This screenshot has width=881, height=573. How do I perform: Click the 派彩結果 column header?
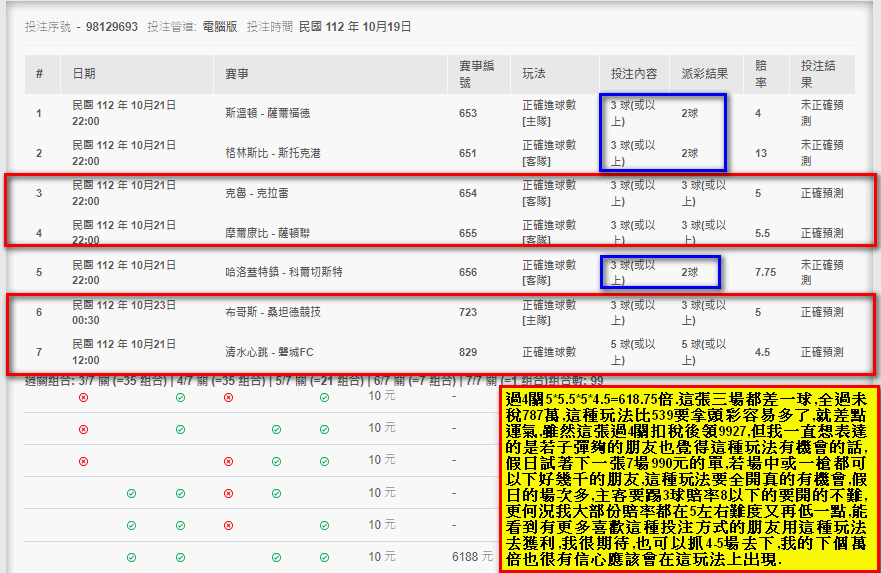704,74
